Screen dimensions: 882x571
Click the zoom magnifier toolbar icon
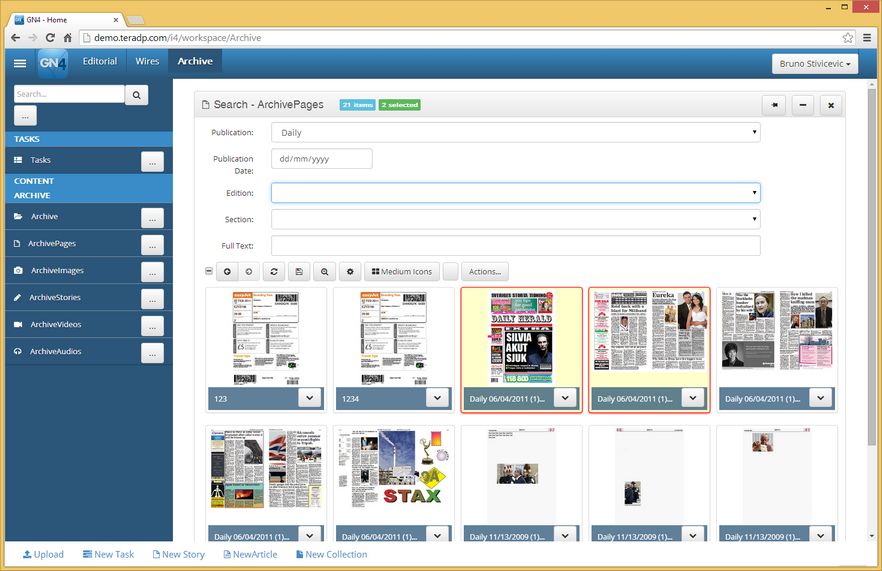325,272
